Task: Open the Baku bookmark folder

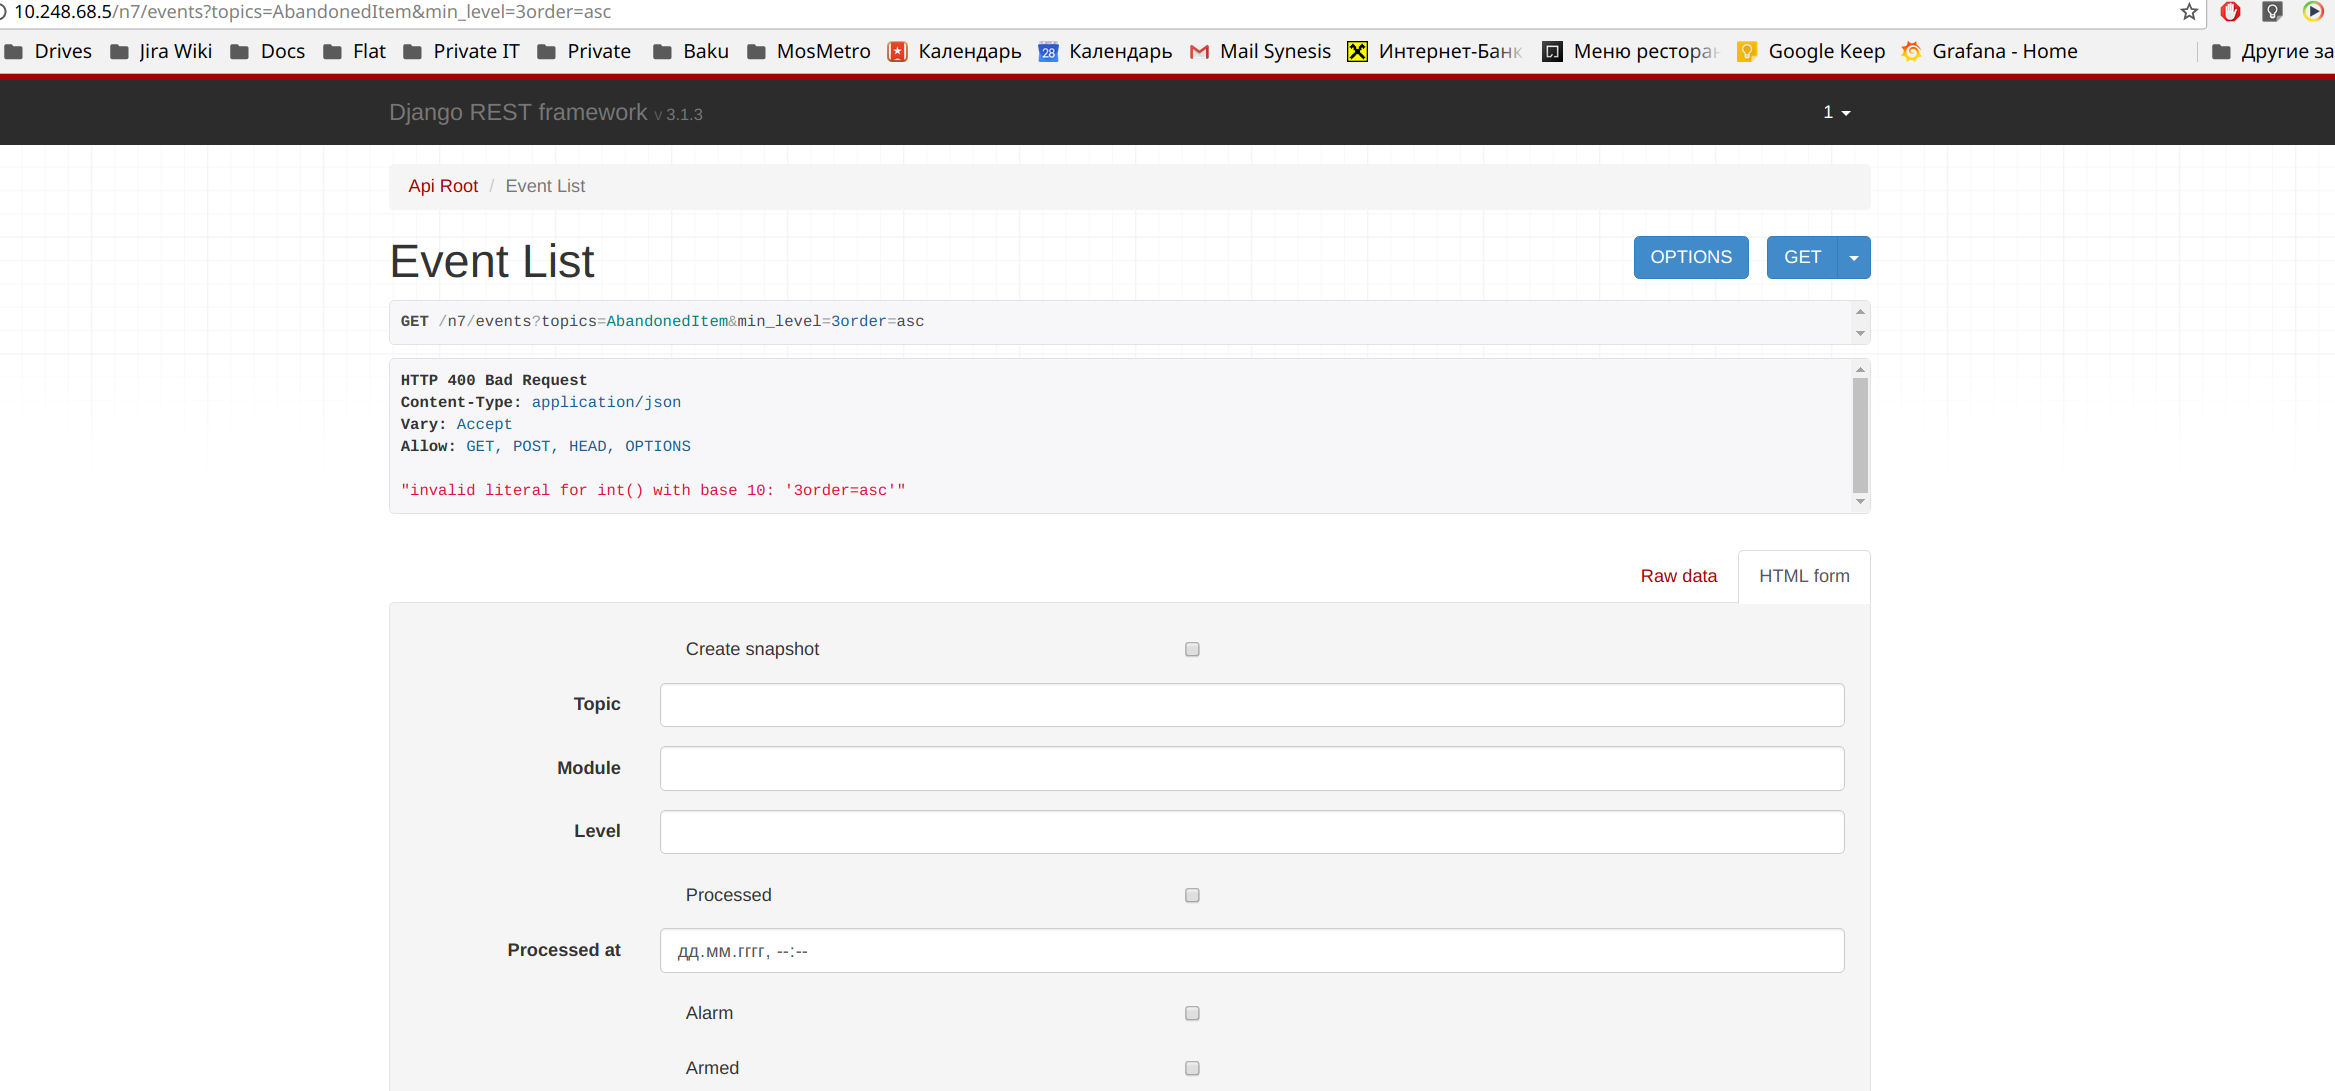Action: (691, 51)
